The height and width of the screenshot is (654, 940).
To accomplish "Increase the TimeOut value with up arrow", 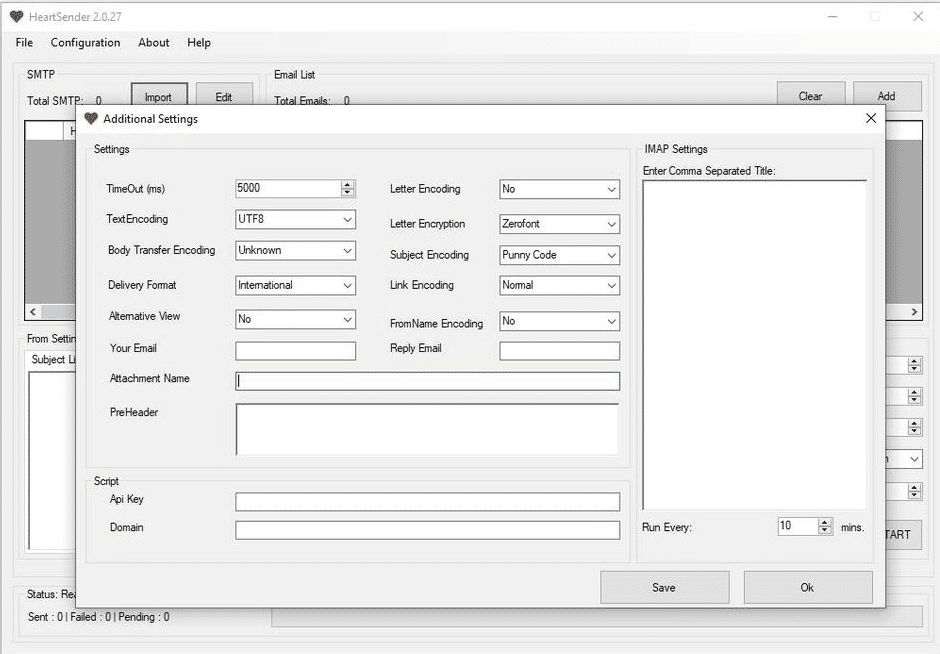I will pos(348,185).
